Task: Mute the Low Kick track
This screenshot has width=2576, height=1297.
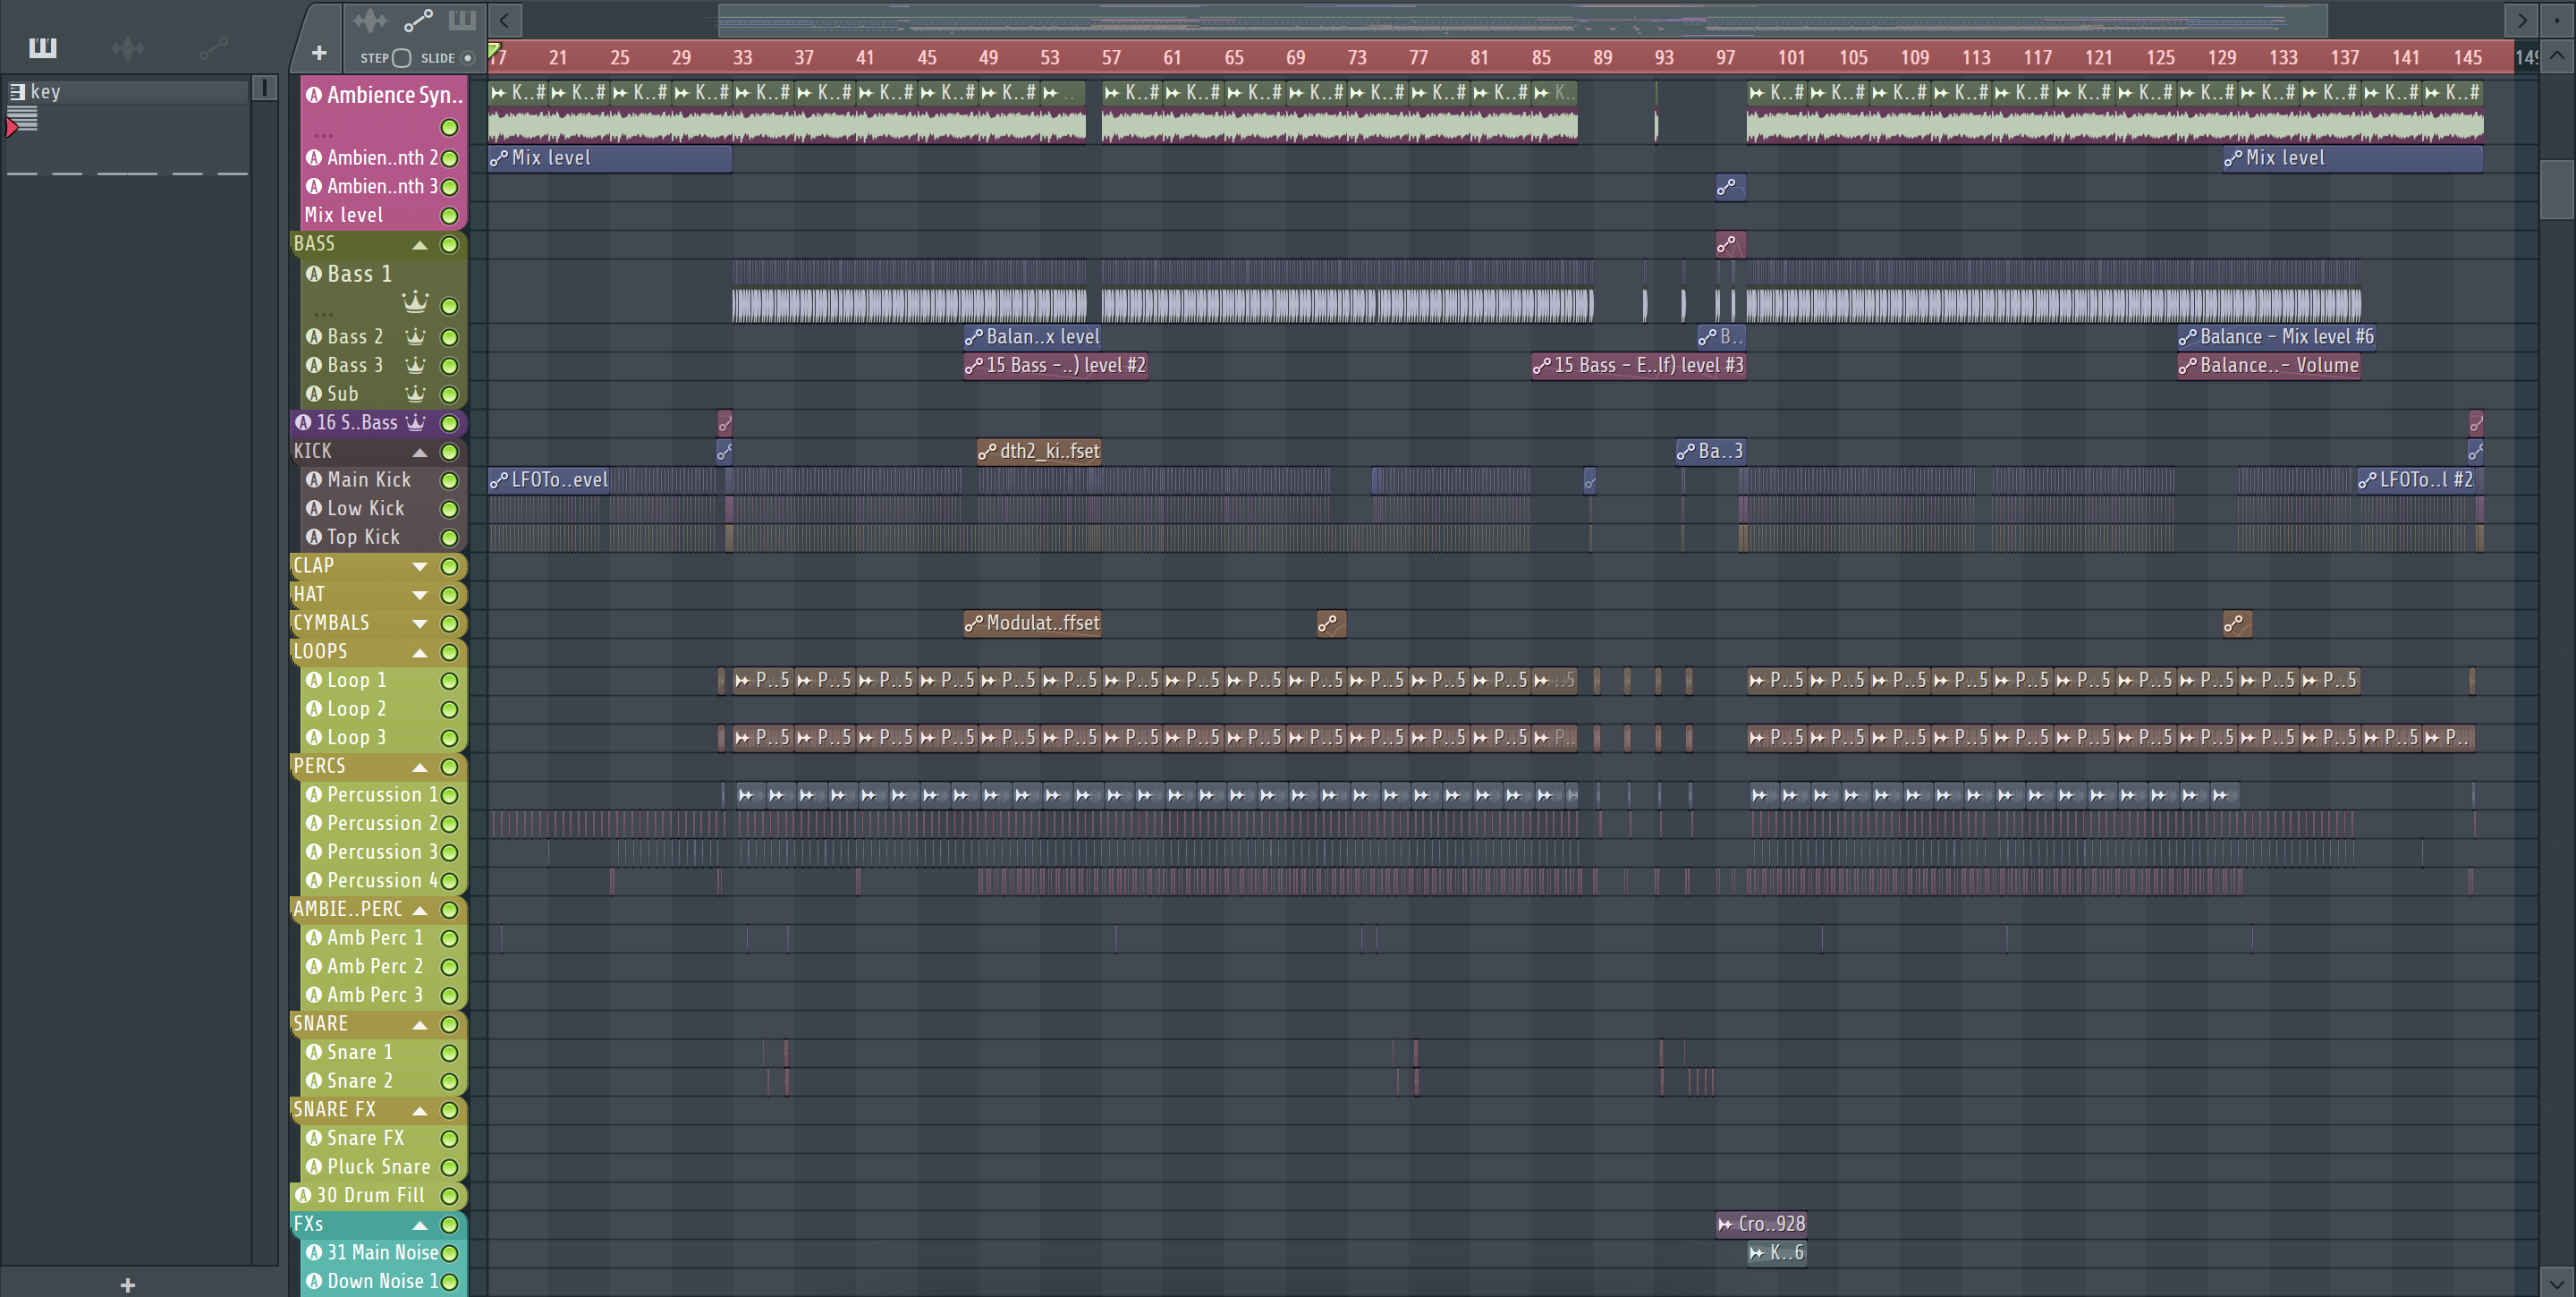Action: [x=450, y=509]
